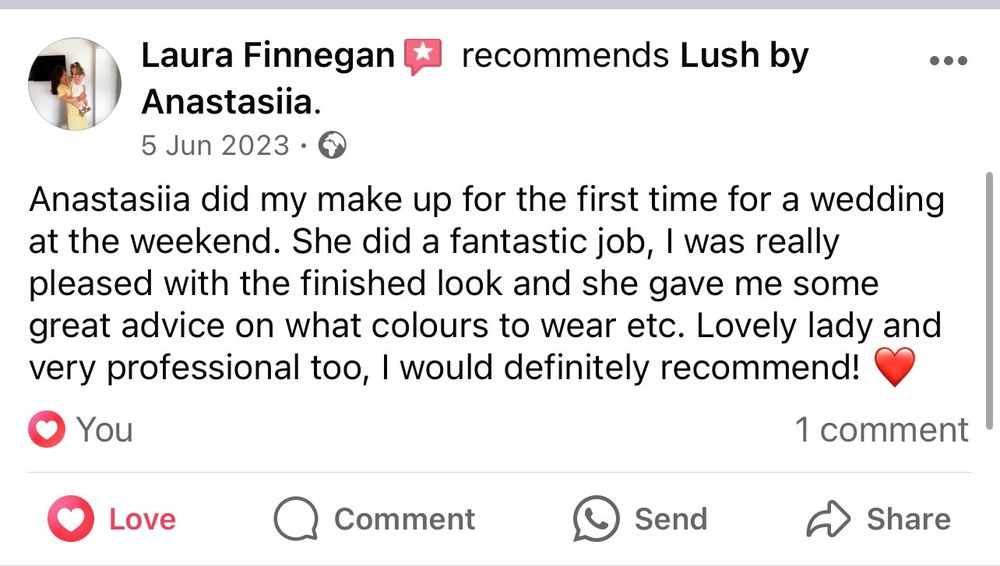Image resolution: width=1000 pixels, height=566 pixels.
Task: Click the Comment speech bubble icon
Action: 296,520
